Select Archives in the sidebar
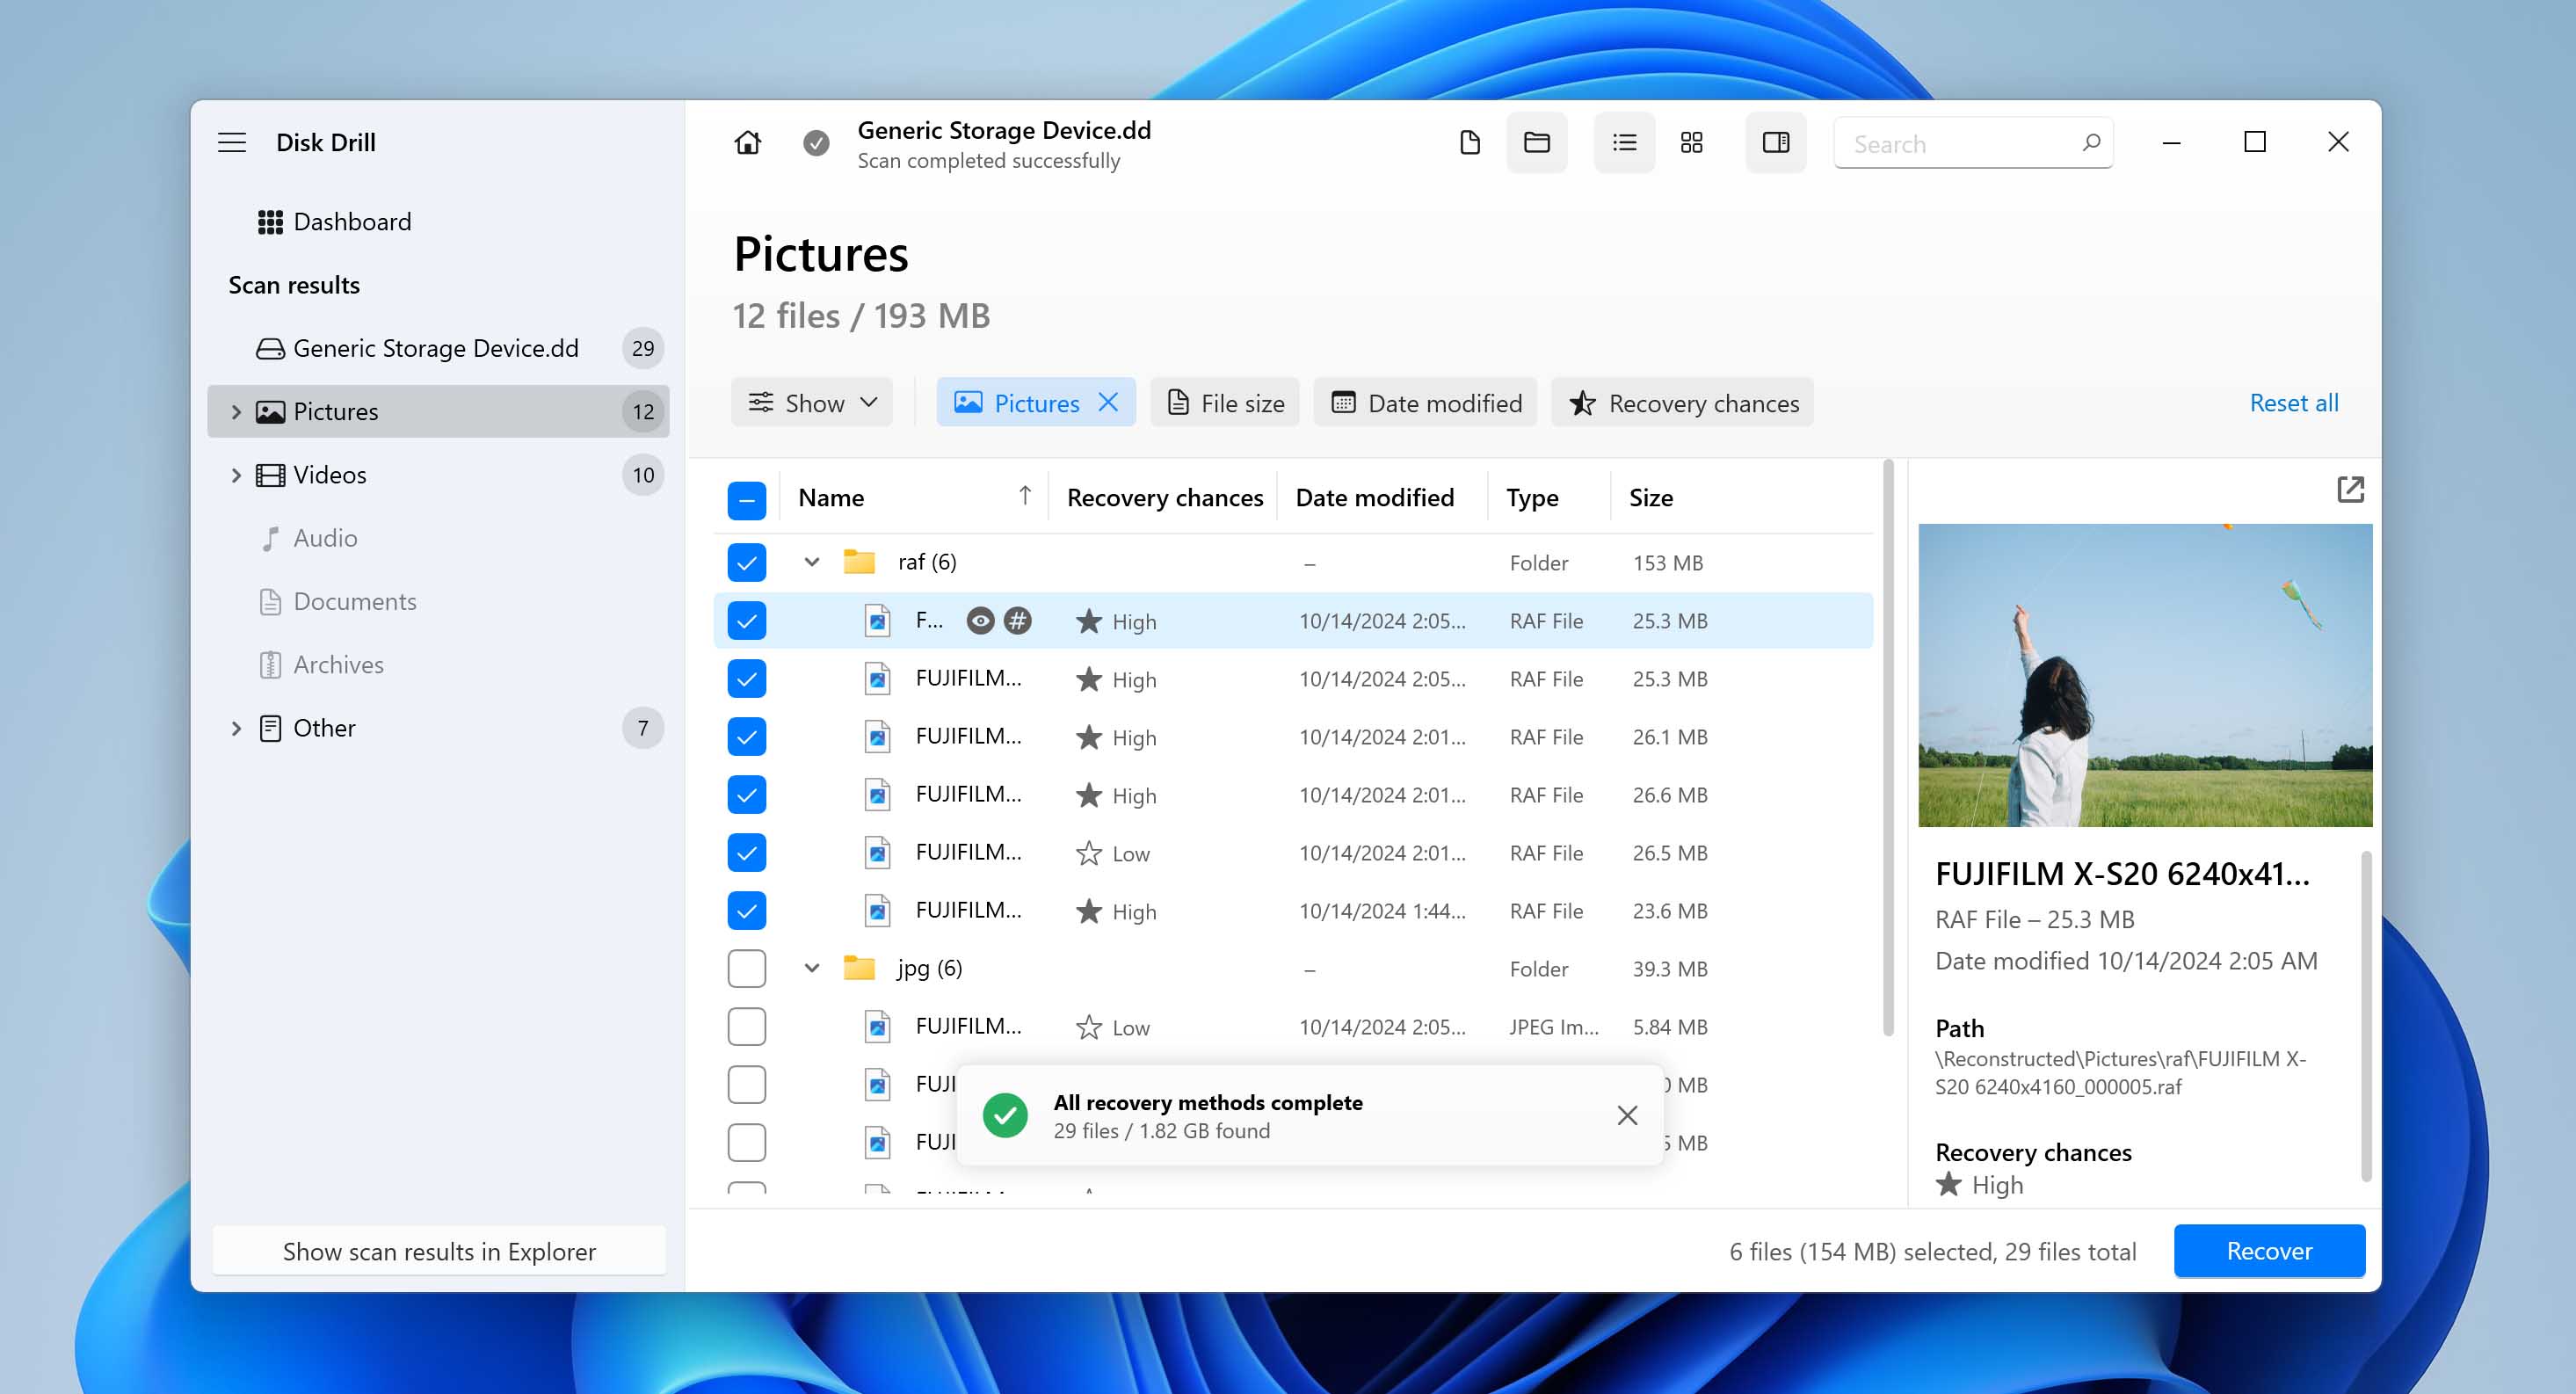Image resolution: width=2576 pixels, height=1394 pixels. pos(437,665)
